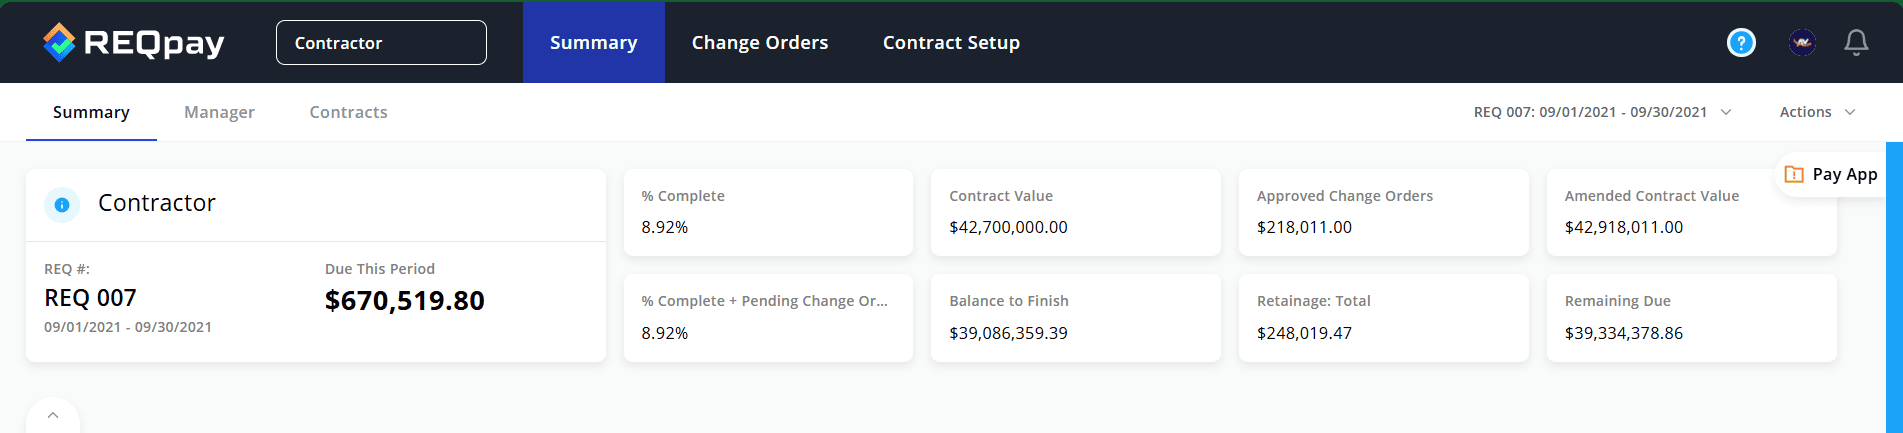
Task: Click the REQpay logo icon
Action: point(59,42)
